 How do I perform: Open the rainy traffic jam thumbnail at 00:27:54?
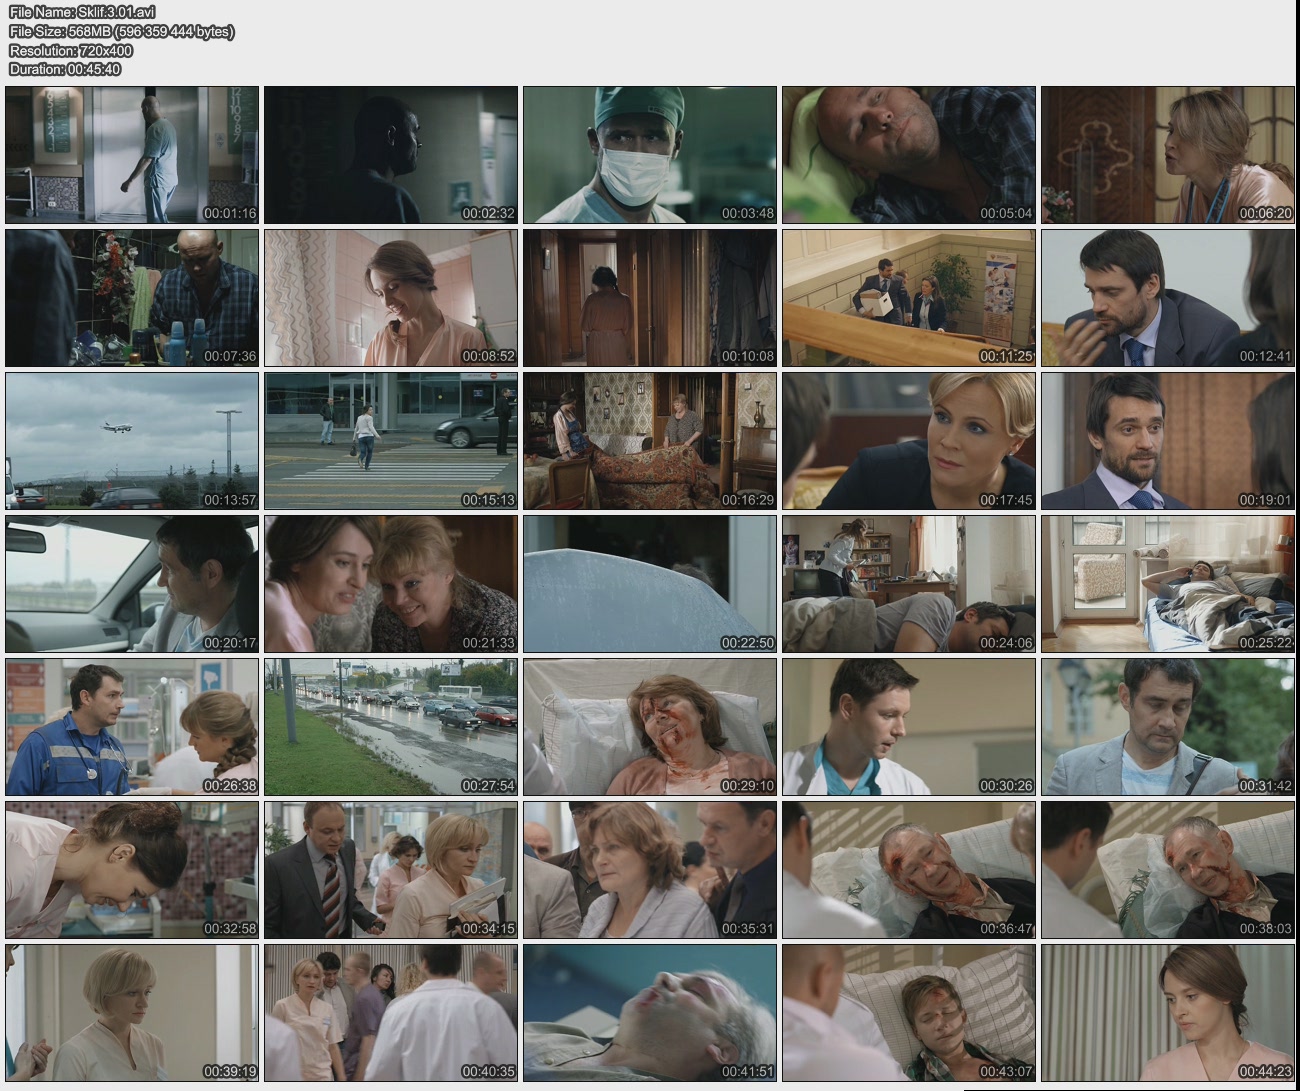click(391, 727)
